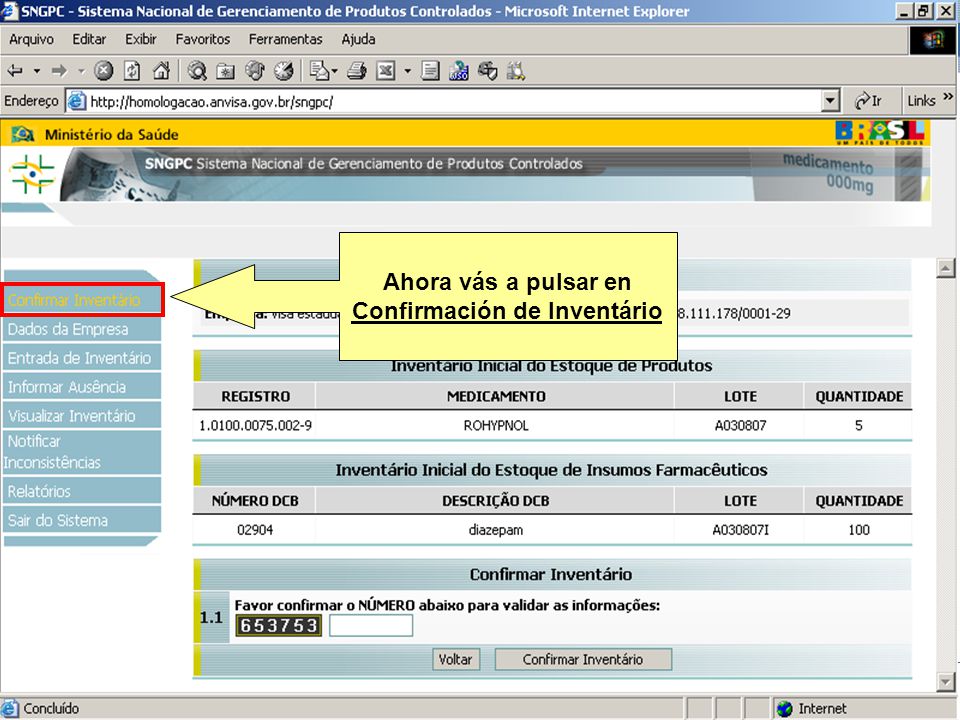This screenshot has width=960, height=720.
Task: Click the address URL field
Action: (x=454, y=101)
